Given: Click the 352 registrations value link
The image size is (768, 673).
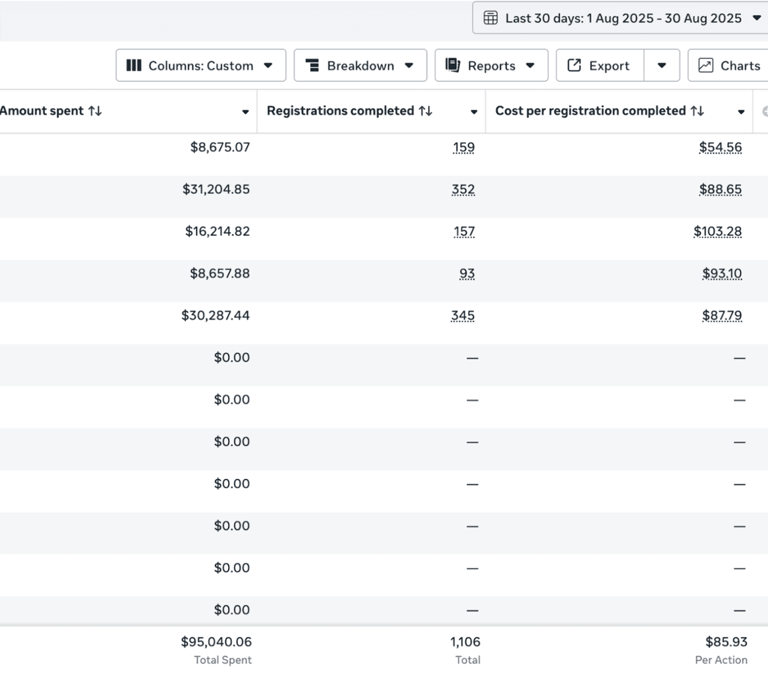Looking at the screenshot, I should tap(463, 190).
